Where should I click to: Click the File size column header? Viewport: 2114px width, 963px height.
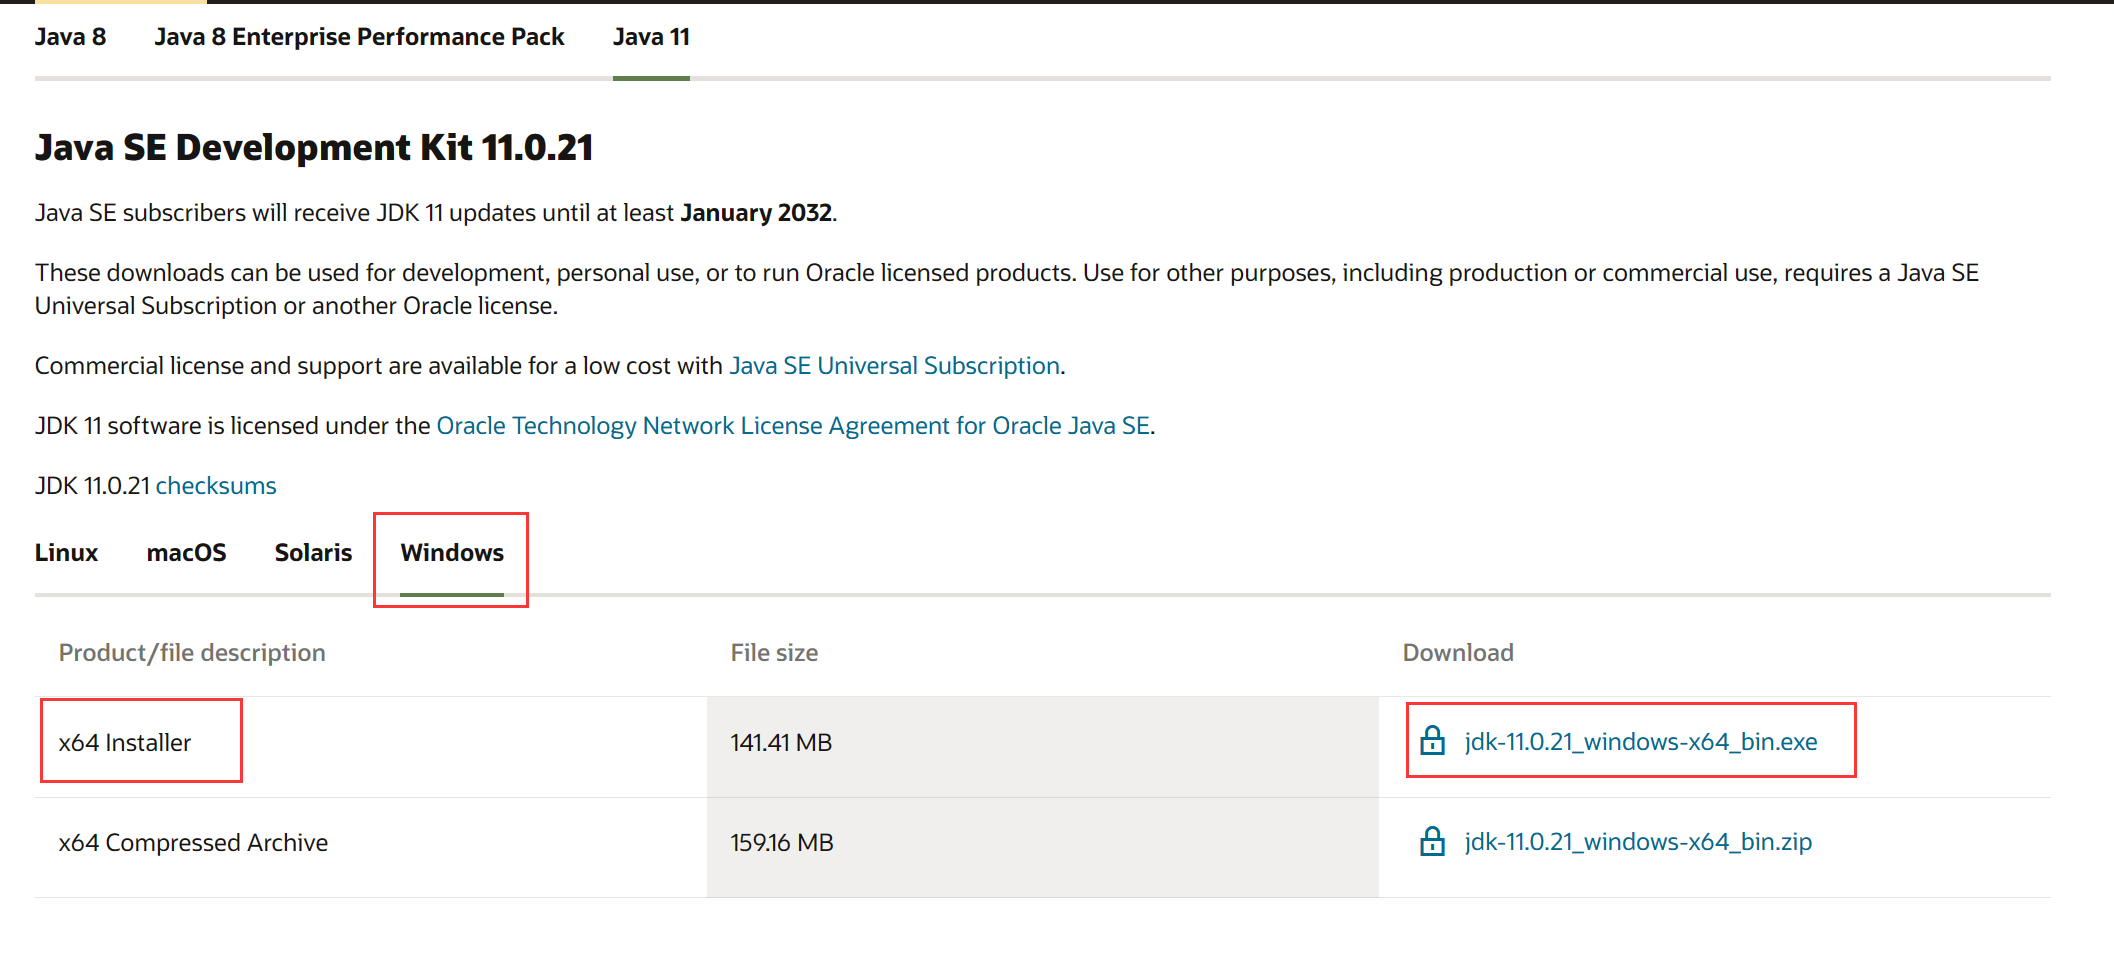point(774,653)
